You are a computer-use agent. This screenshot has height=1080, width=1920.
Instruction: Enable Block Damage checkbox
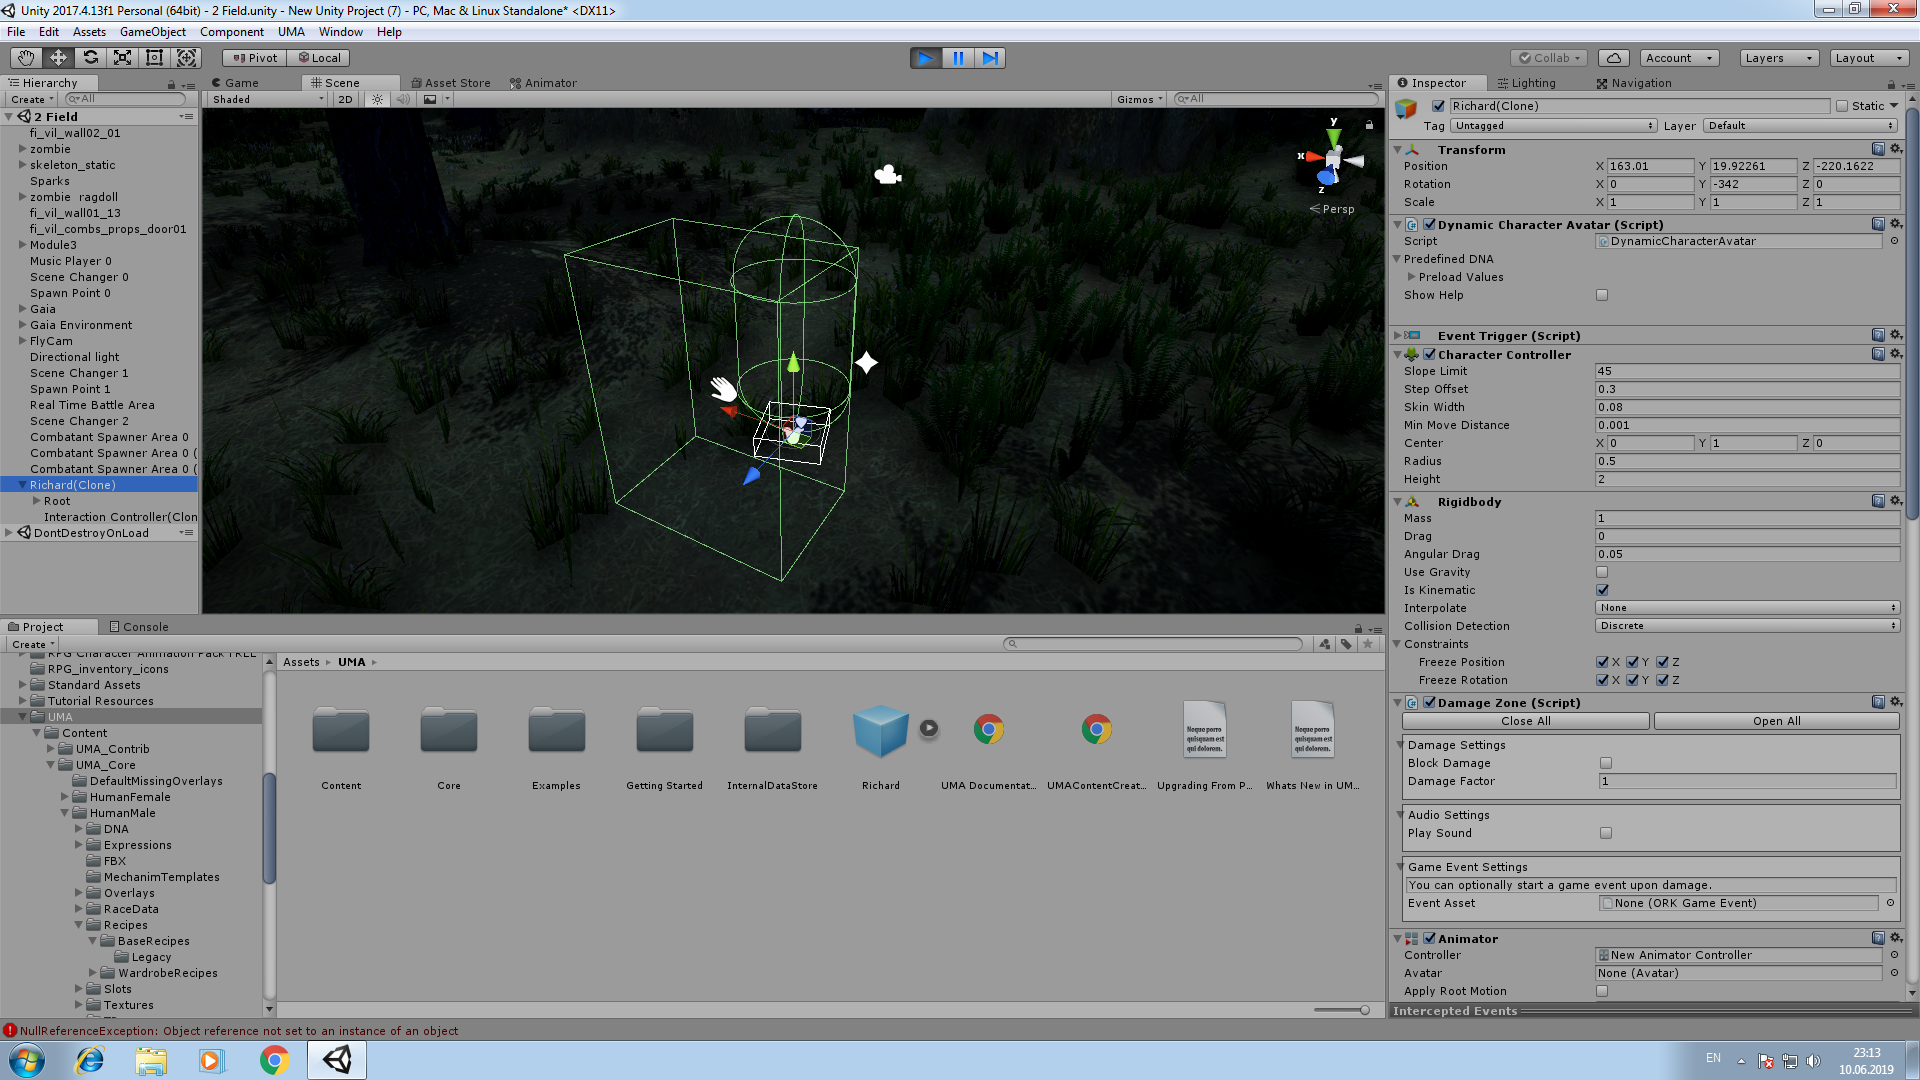[1606, 763]
